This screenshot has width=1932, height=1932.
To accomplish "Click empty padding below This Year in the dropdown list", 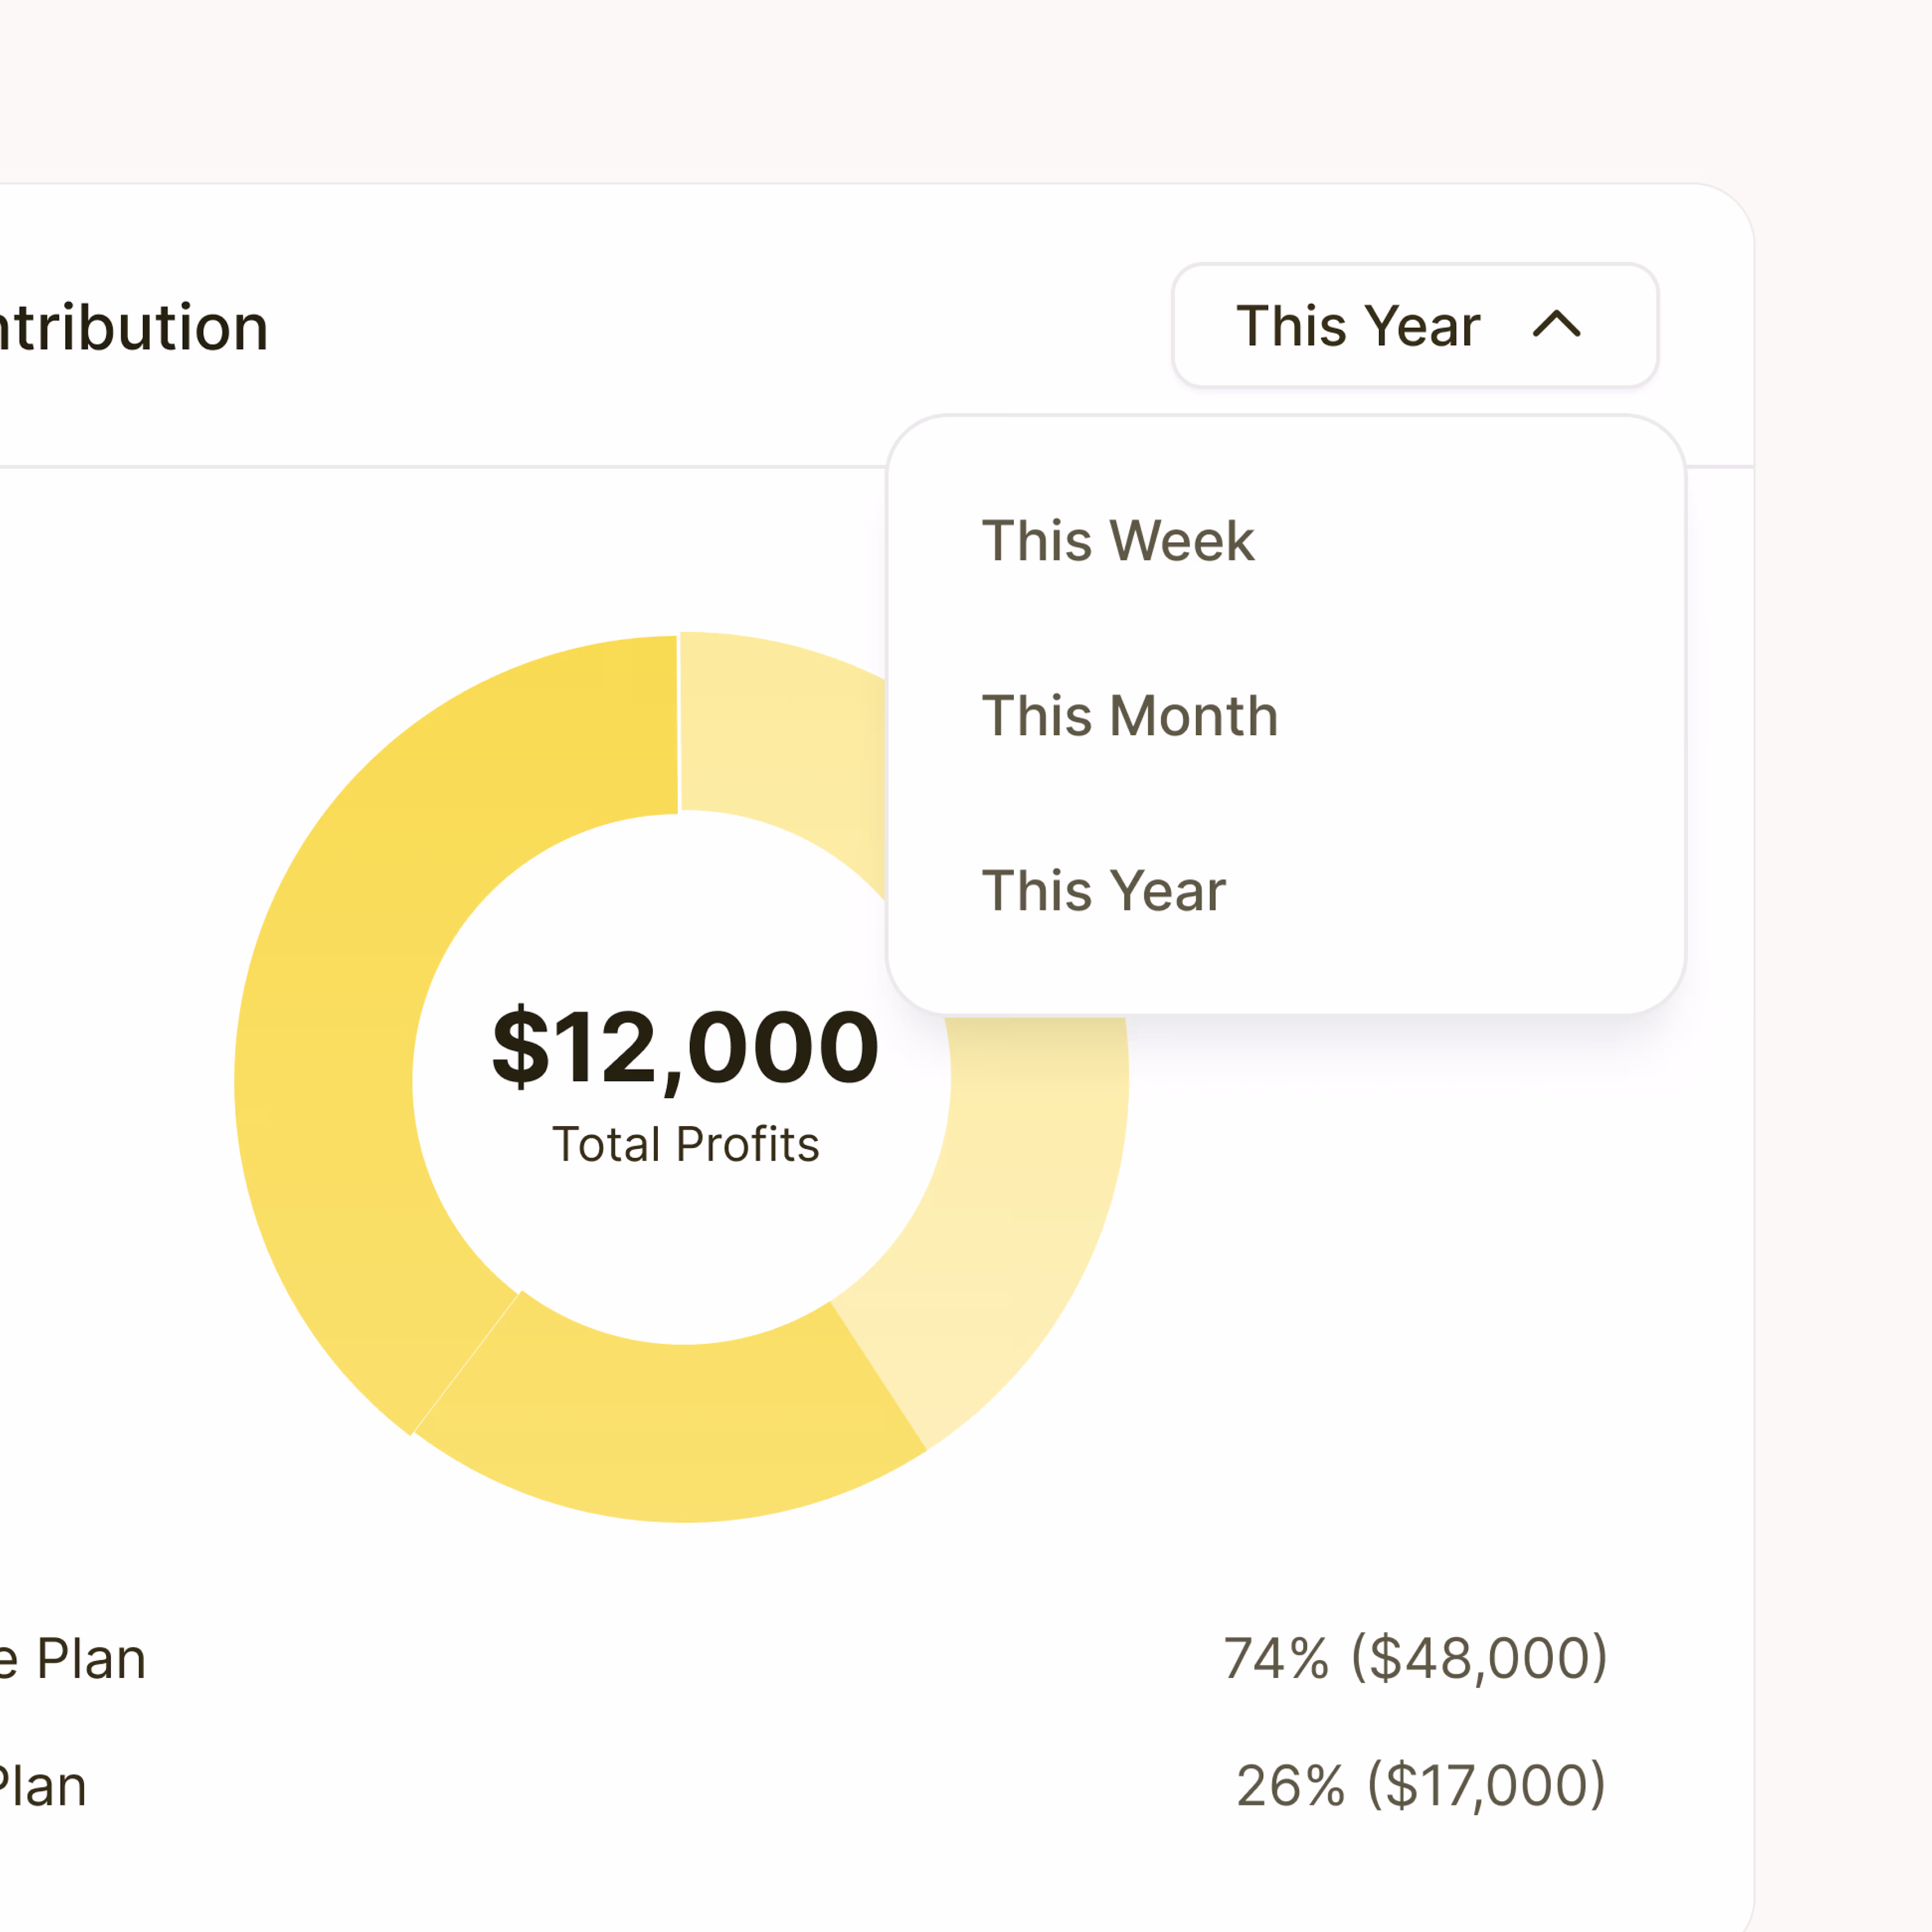I will click(1285, 975).
